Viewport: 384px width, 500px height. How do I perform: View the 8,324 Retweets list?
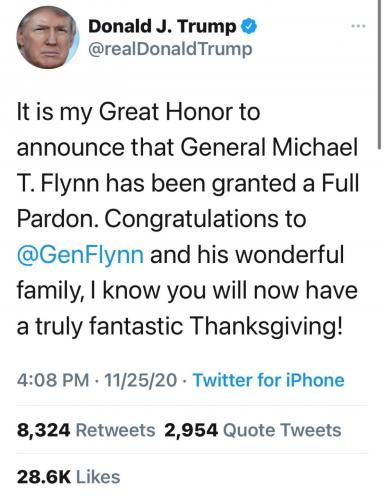(x=86, y=430)
